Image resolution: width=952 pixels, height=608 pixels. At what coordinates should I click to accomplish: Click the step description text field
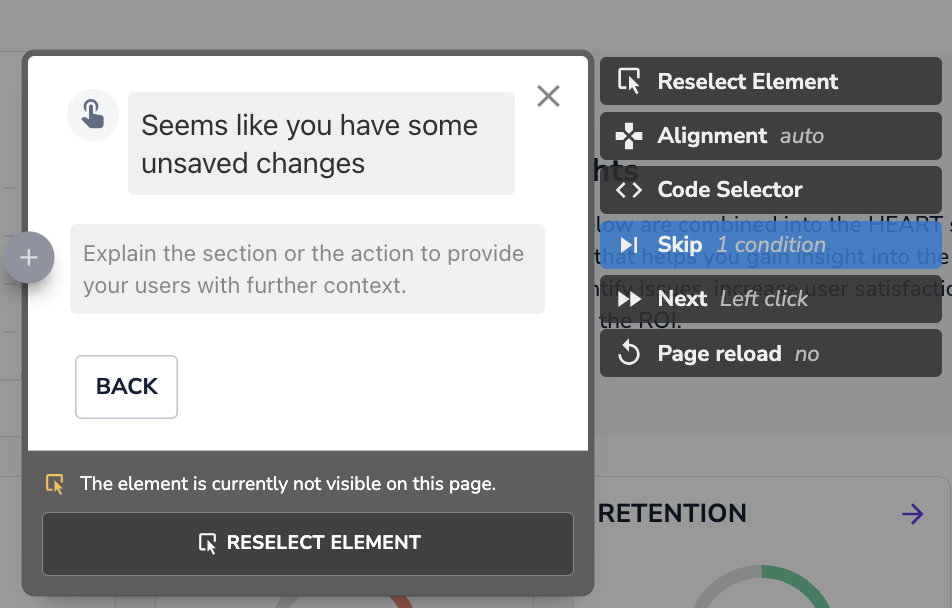pos(307,269)
